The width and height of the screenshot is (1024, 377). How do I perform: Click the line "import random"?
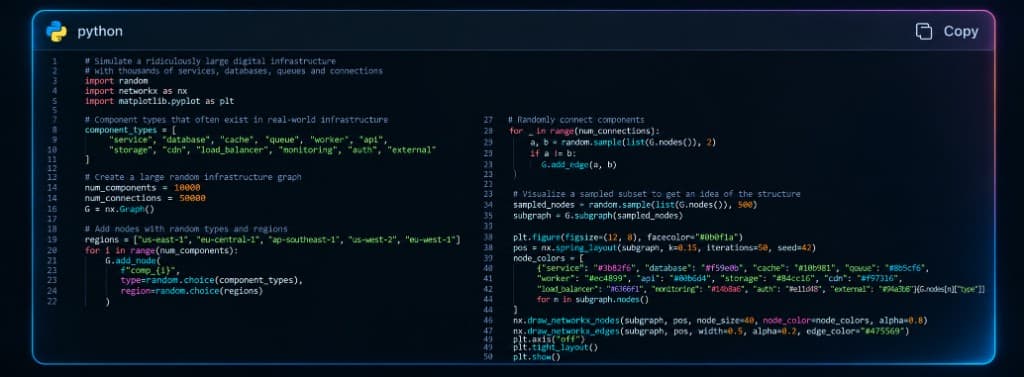116,81
